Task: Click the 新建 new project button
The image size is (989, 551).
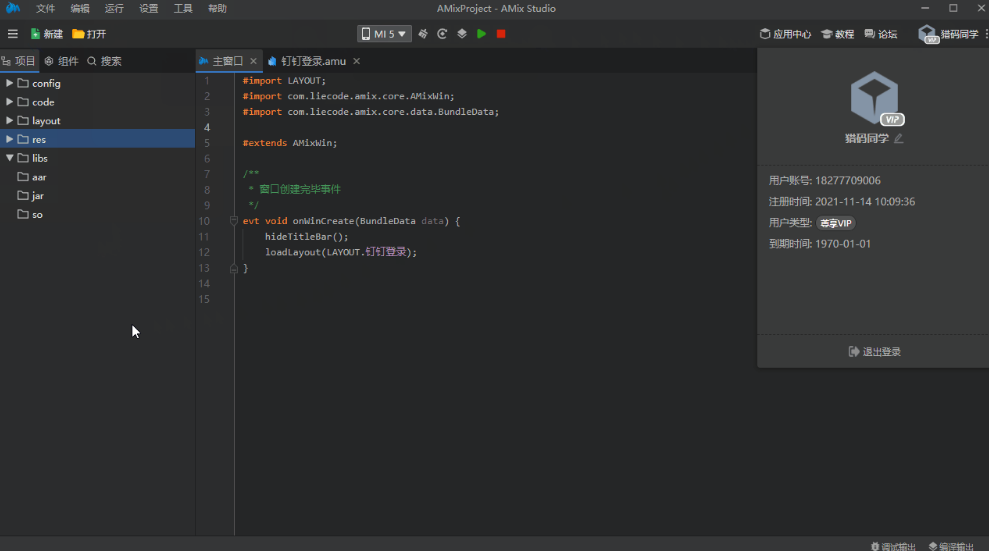Action: [47, 34]
